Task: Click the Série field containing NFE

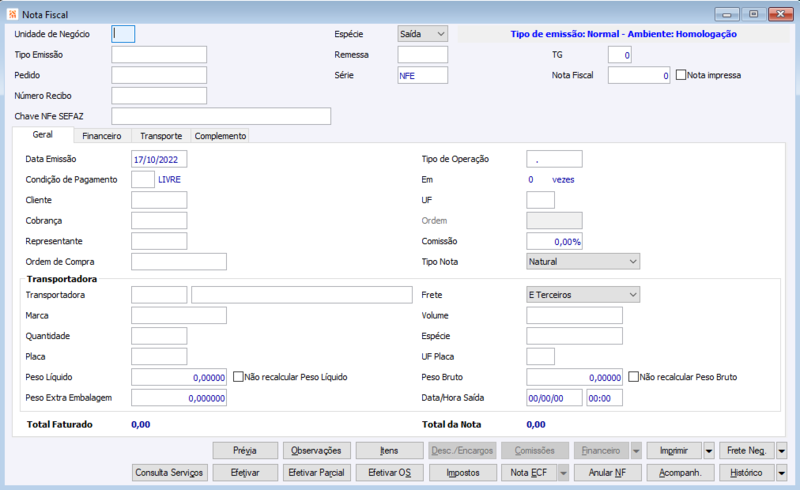Action: [x=423, y=75]
